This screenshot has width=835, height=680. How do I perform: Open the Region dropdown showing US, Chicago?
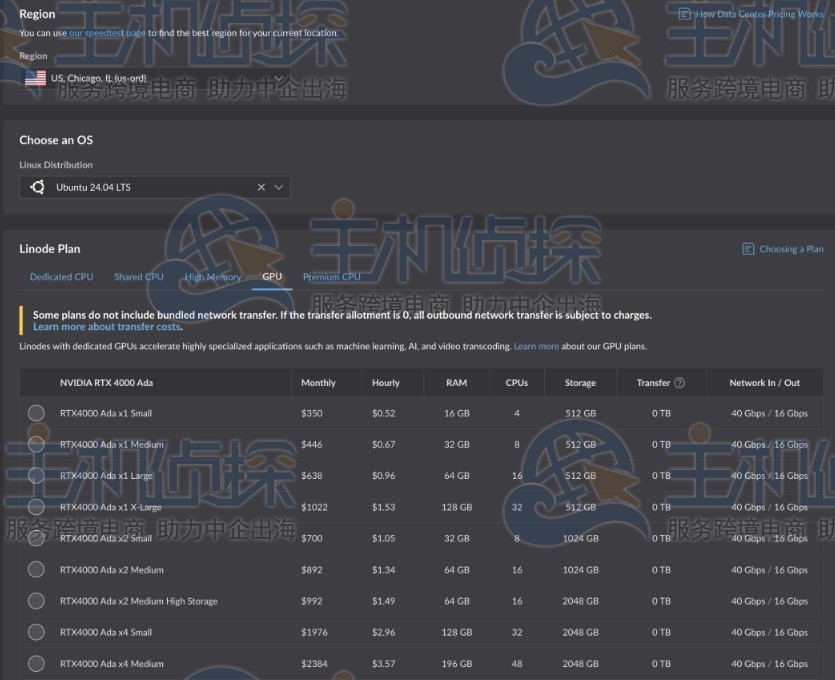(x=155, y=78)
